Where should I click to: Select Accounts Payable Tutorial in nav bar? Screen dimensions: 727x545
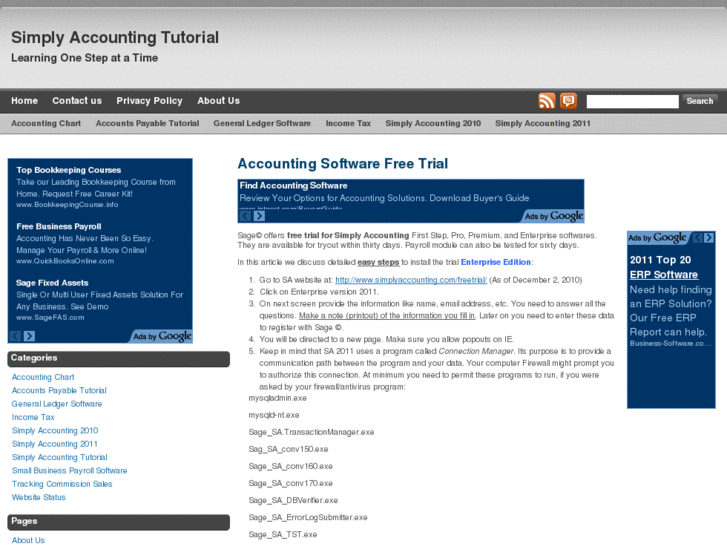coord(147,123)
